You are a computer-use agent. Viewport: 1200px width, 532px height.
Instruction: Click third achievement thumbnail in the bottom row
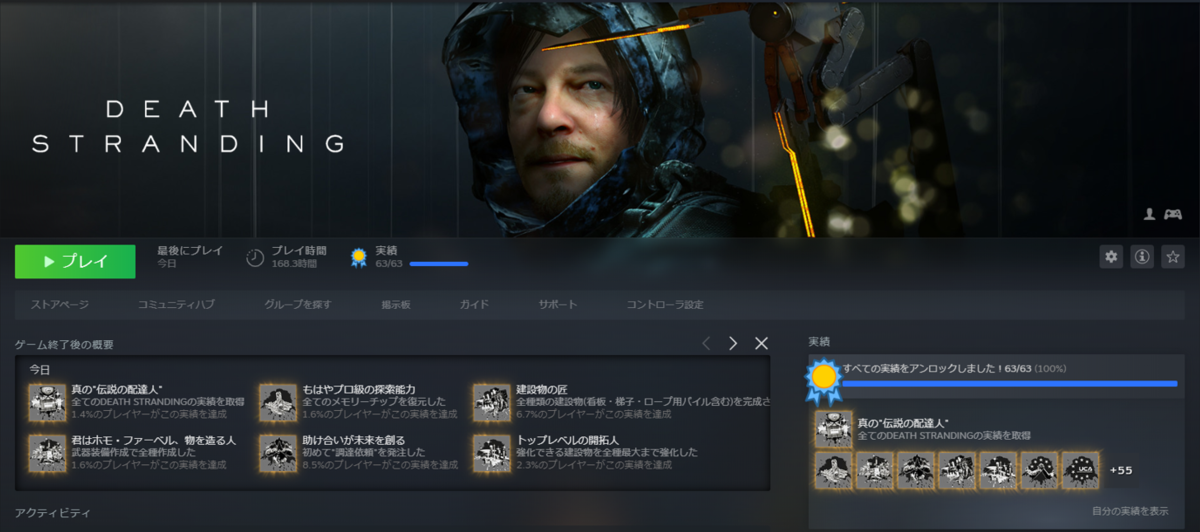[x=915, y=470]
